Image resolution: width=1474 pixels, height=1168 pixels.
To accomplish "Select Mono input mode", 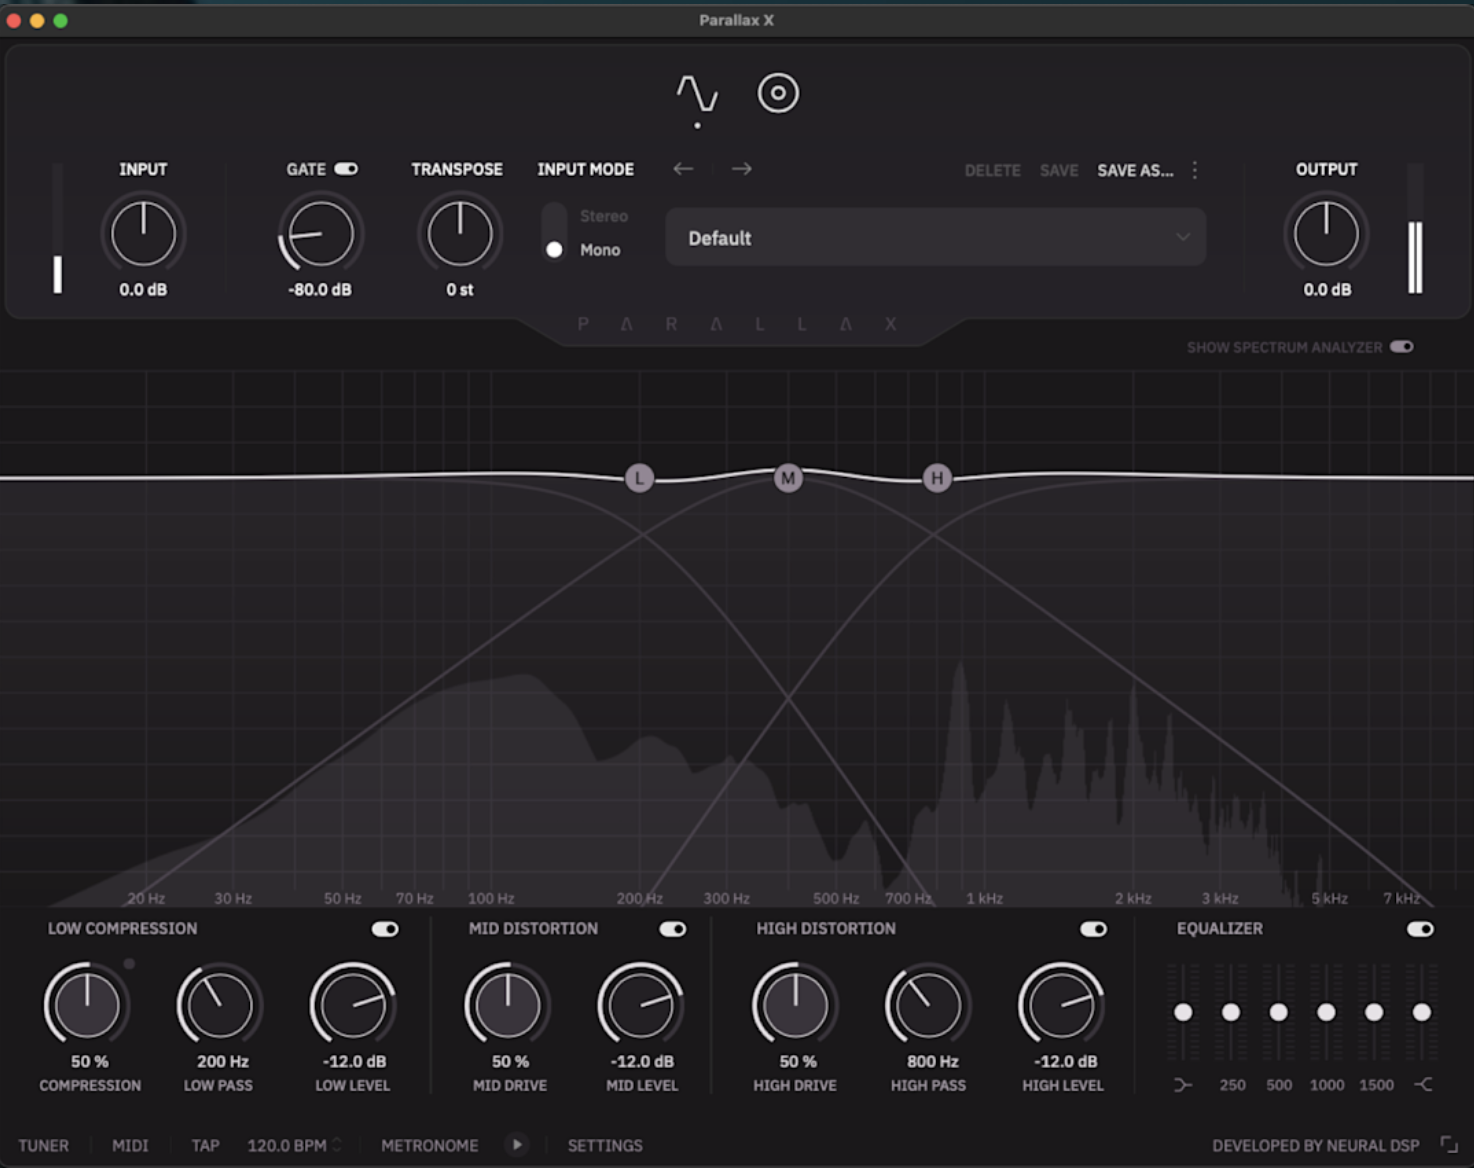I will (556, 250).
